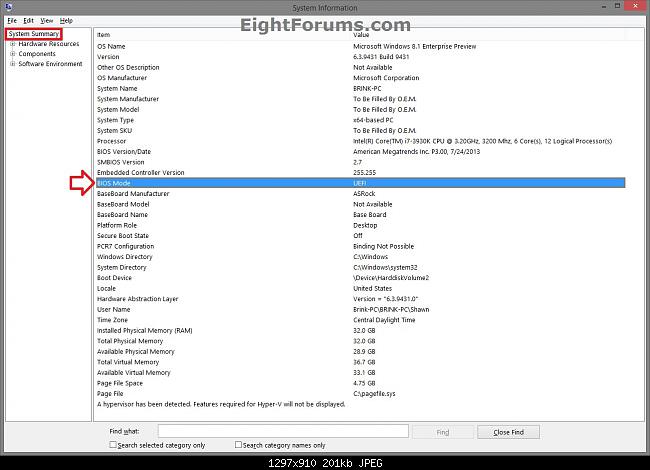Select the Embedded Controller Version row
Image resolution: width=650 pixels, height=470 pixels.
[x=360, y=172]
